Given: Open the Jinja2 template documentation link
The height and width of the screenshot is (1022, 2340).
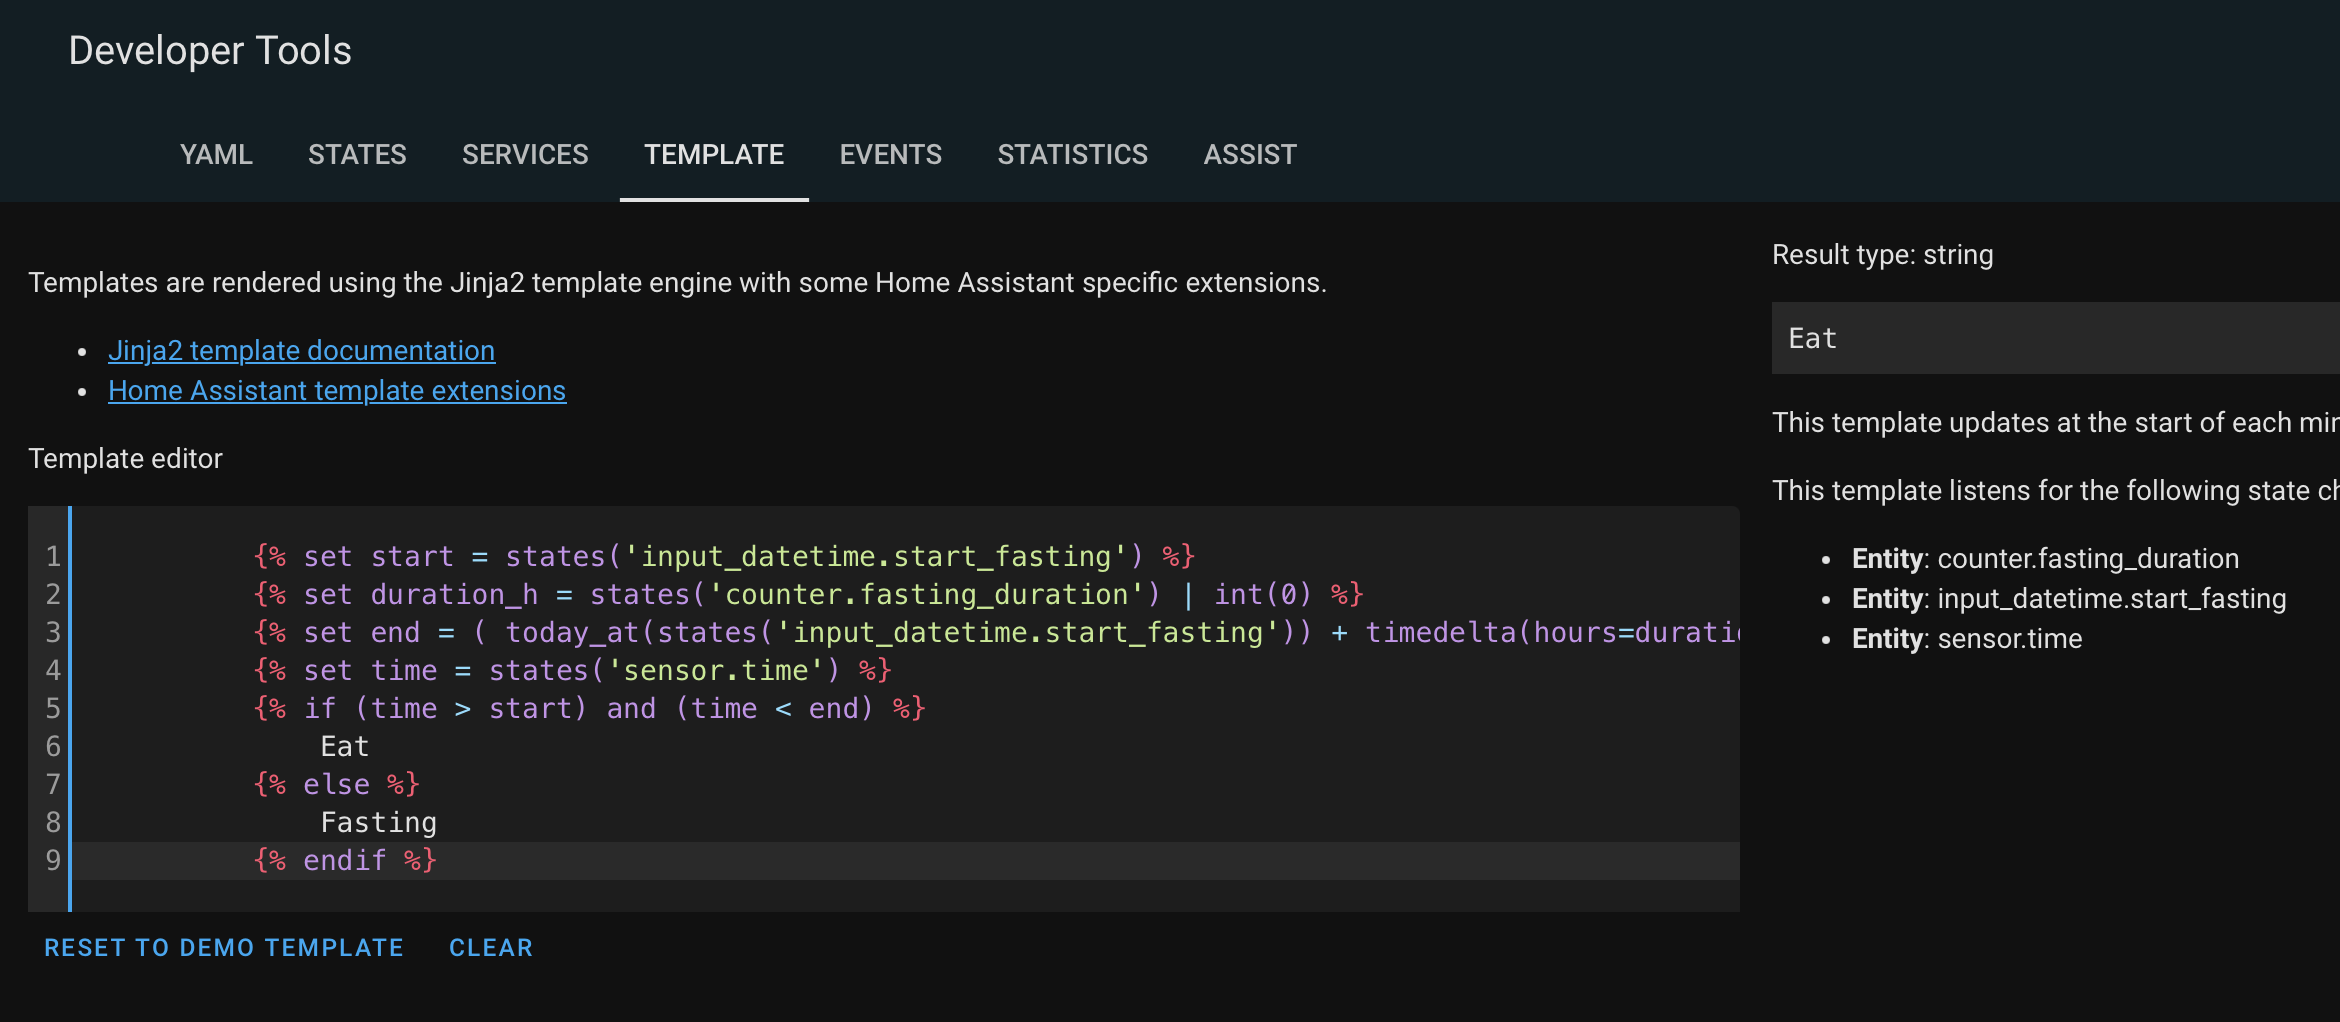Looking at the screenshot, I should [301, 351].
